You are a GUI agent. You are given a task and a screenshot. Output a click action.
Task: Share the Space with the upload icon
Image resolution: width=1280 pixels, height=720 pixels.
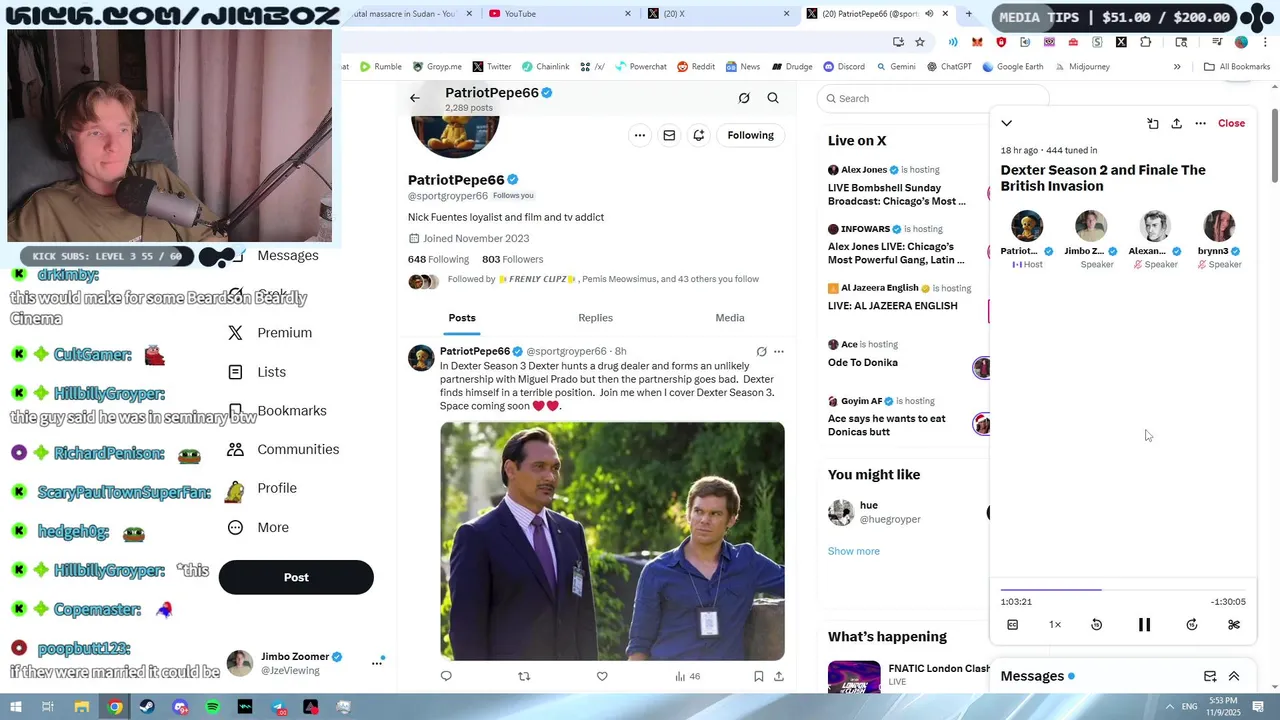1177,124
